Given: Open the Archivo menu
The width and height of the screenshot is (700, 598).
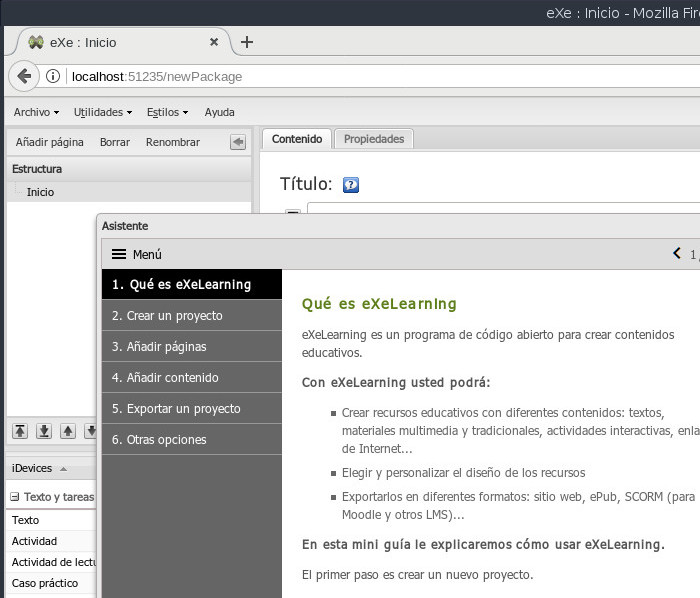Looking at the screenshot, I should click(36, 112).
